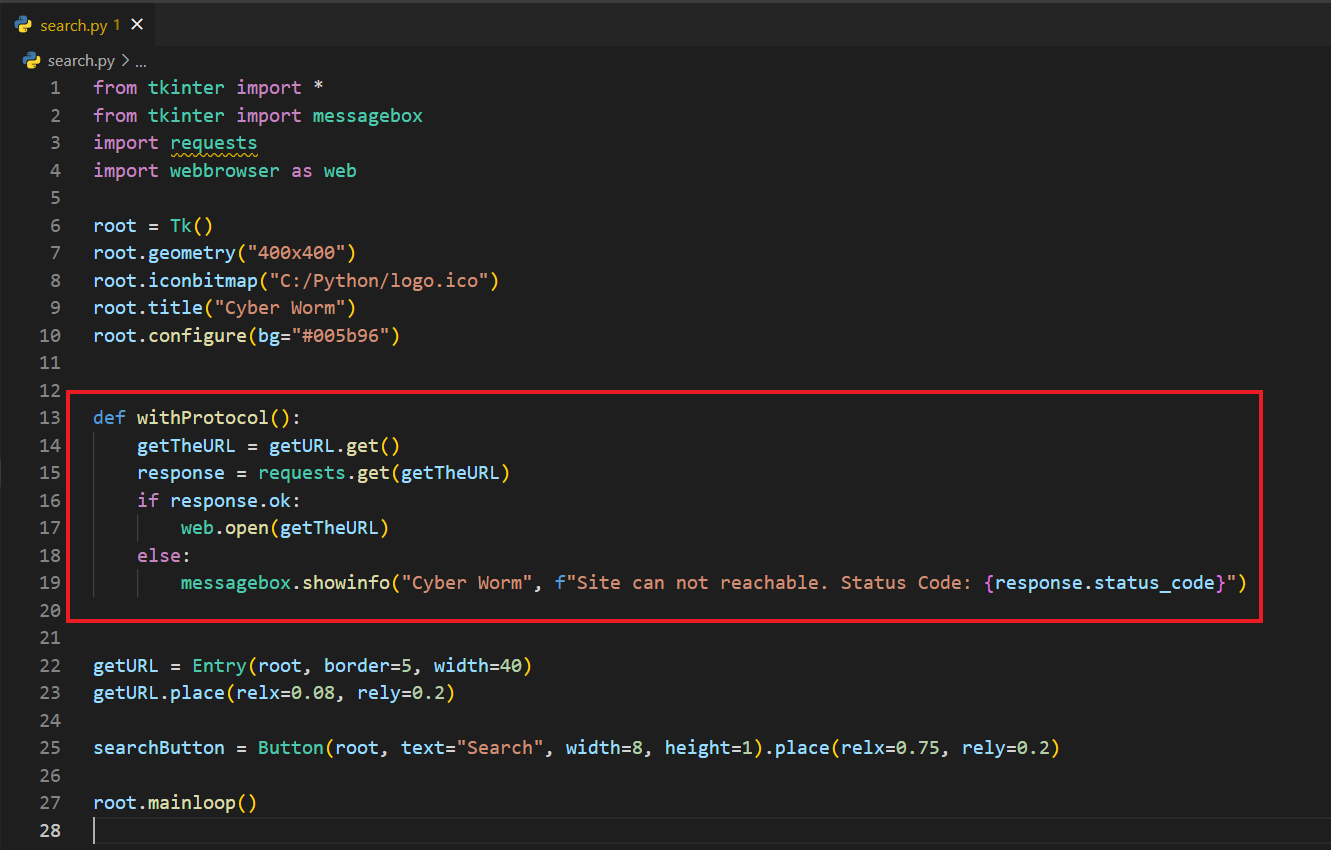Select the search.py tab label
Viewport: 1331px width, 850px height.
tap(73, 25)
